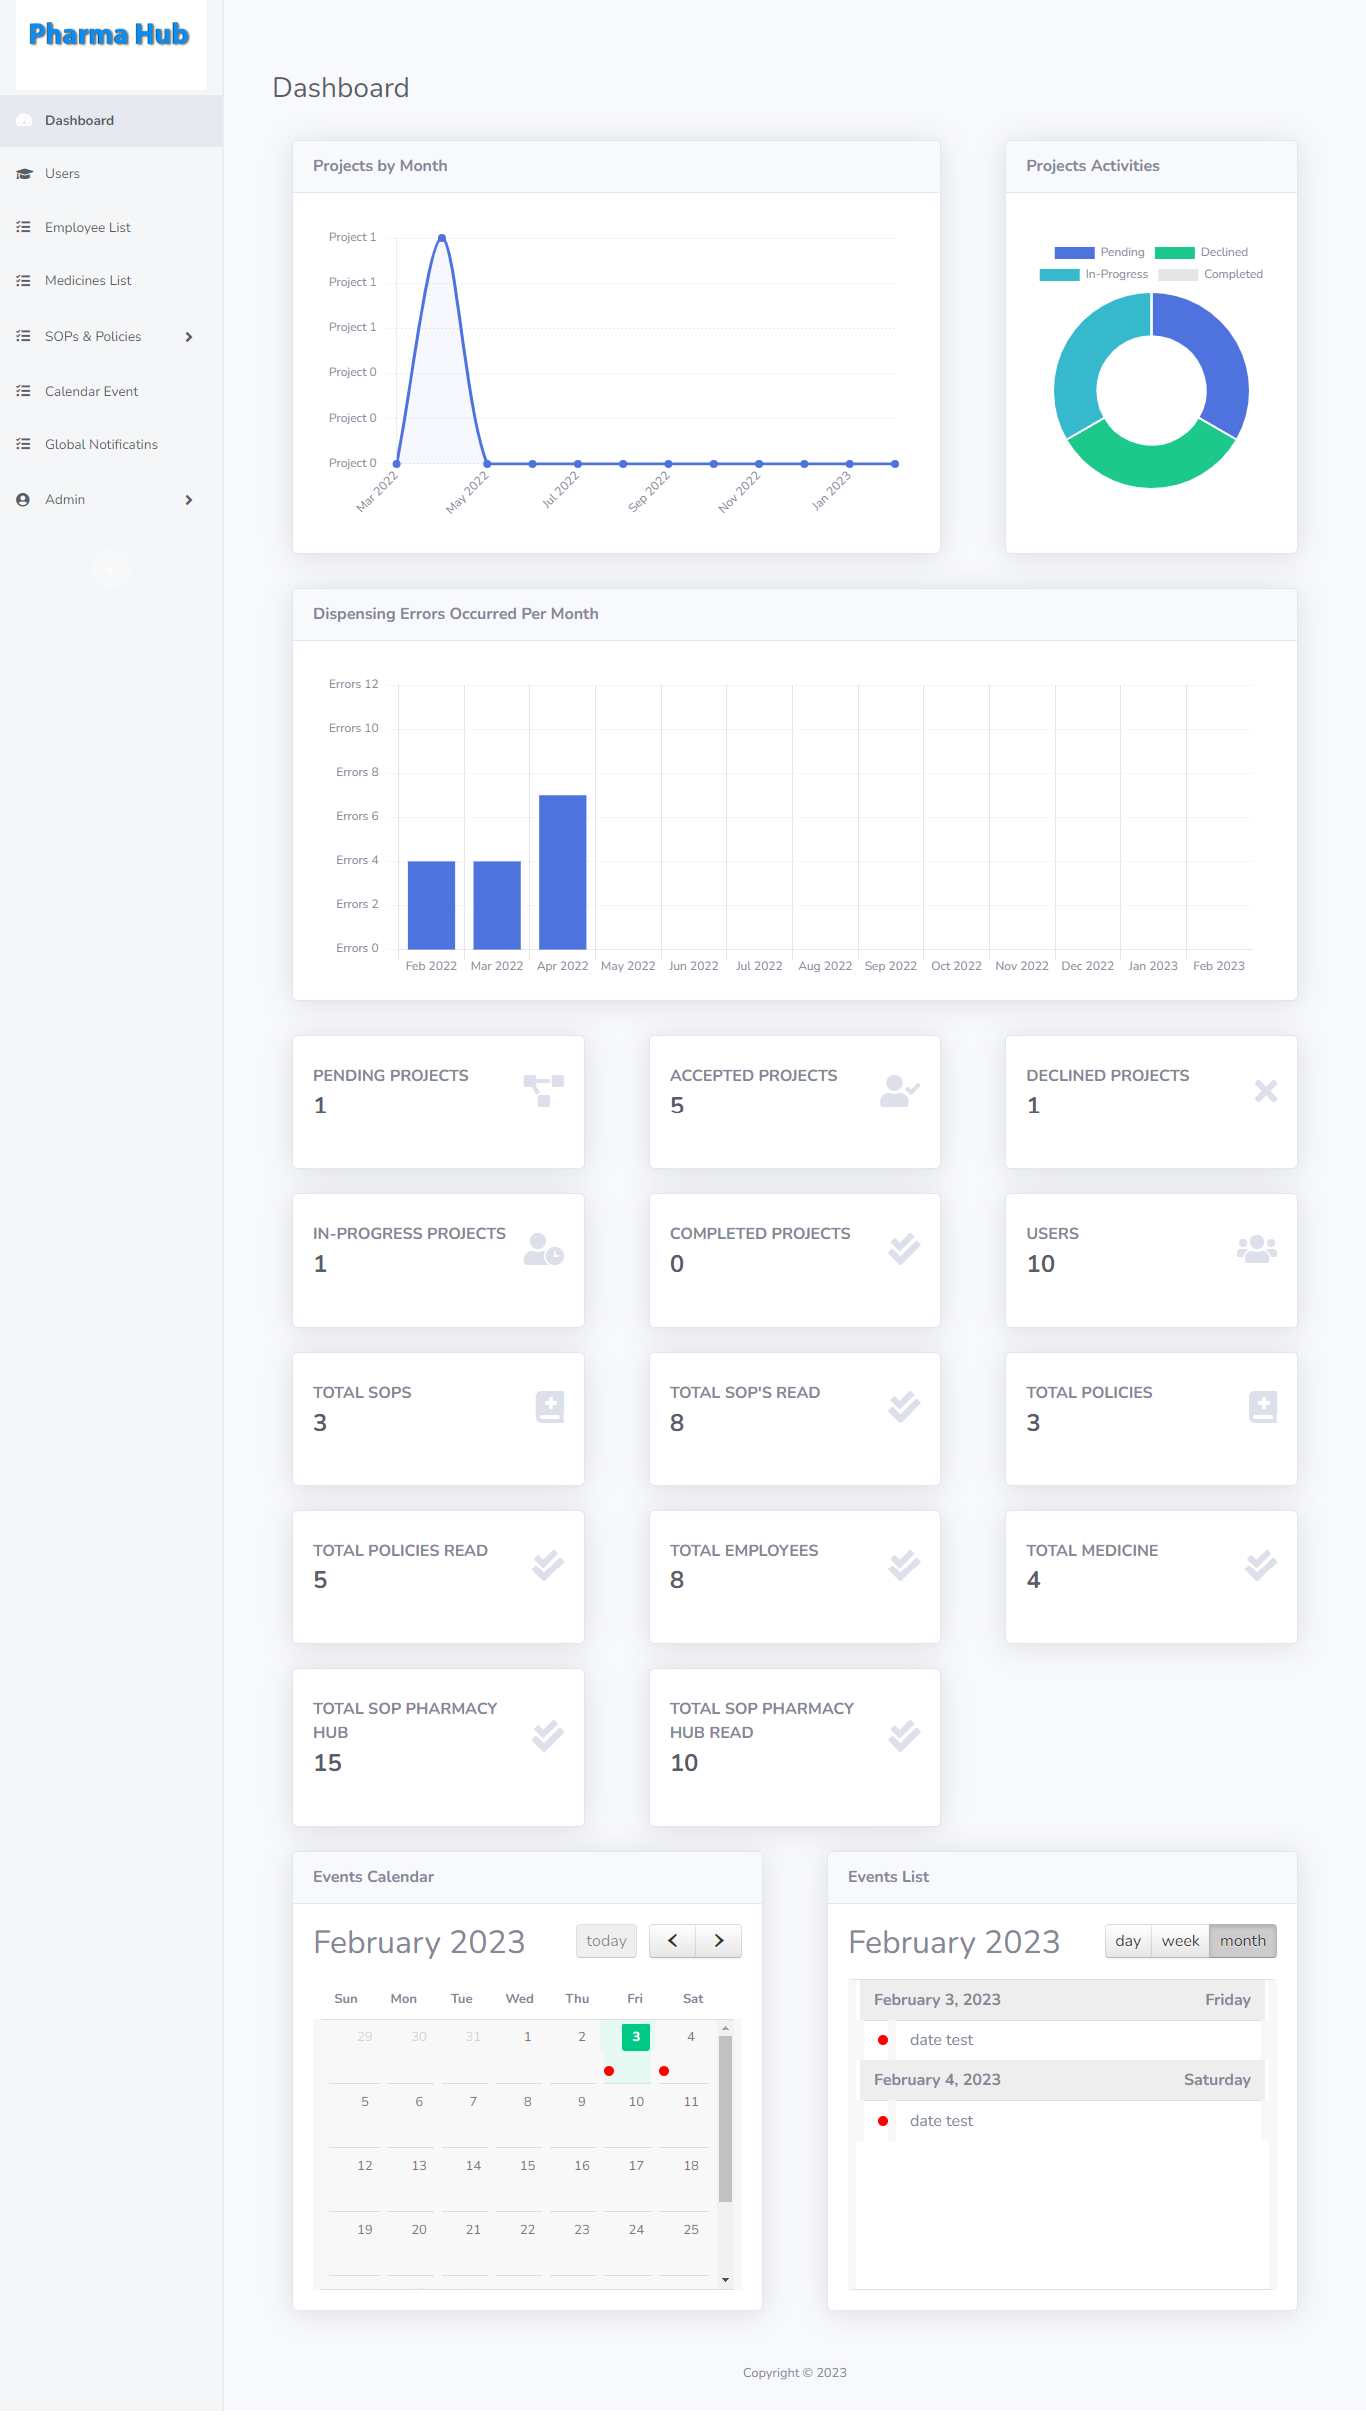1366x2415 pixels.
Task: Select day 24 in Events Calendar
Action: coord(636,2231)
